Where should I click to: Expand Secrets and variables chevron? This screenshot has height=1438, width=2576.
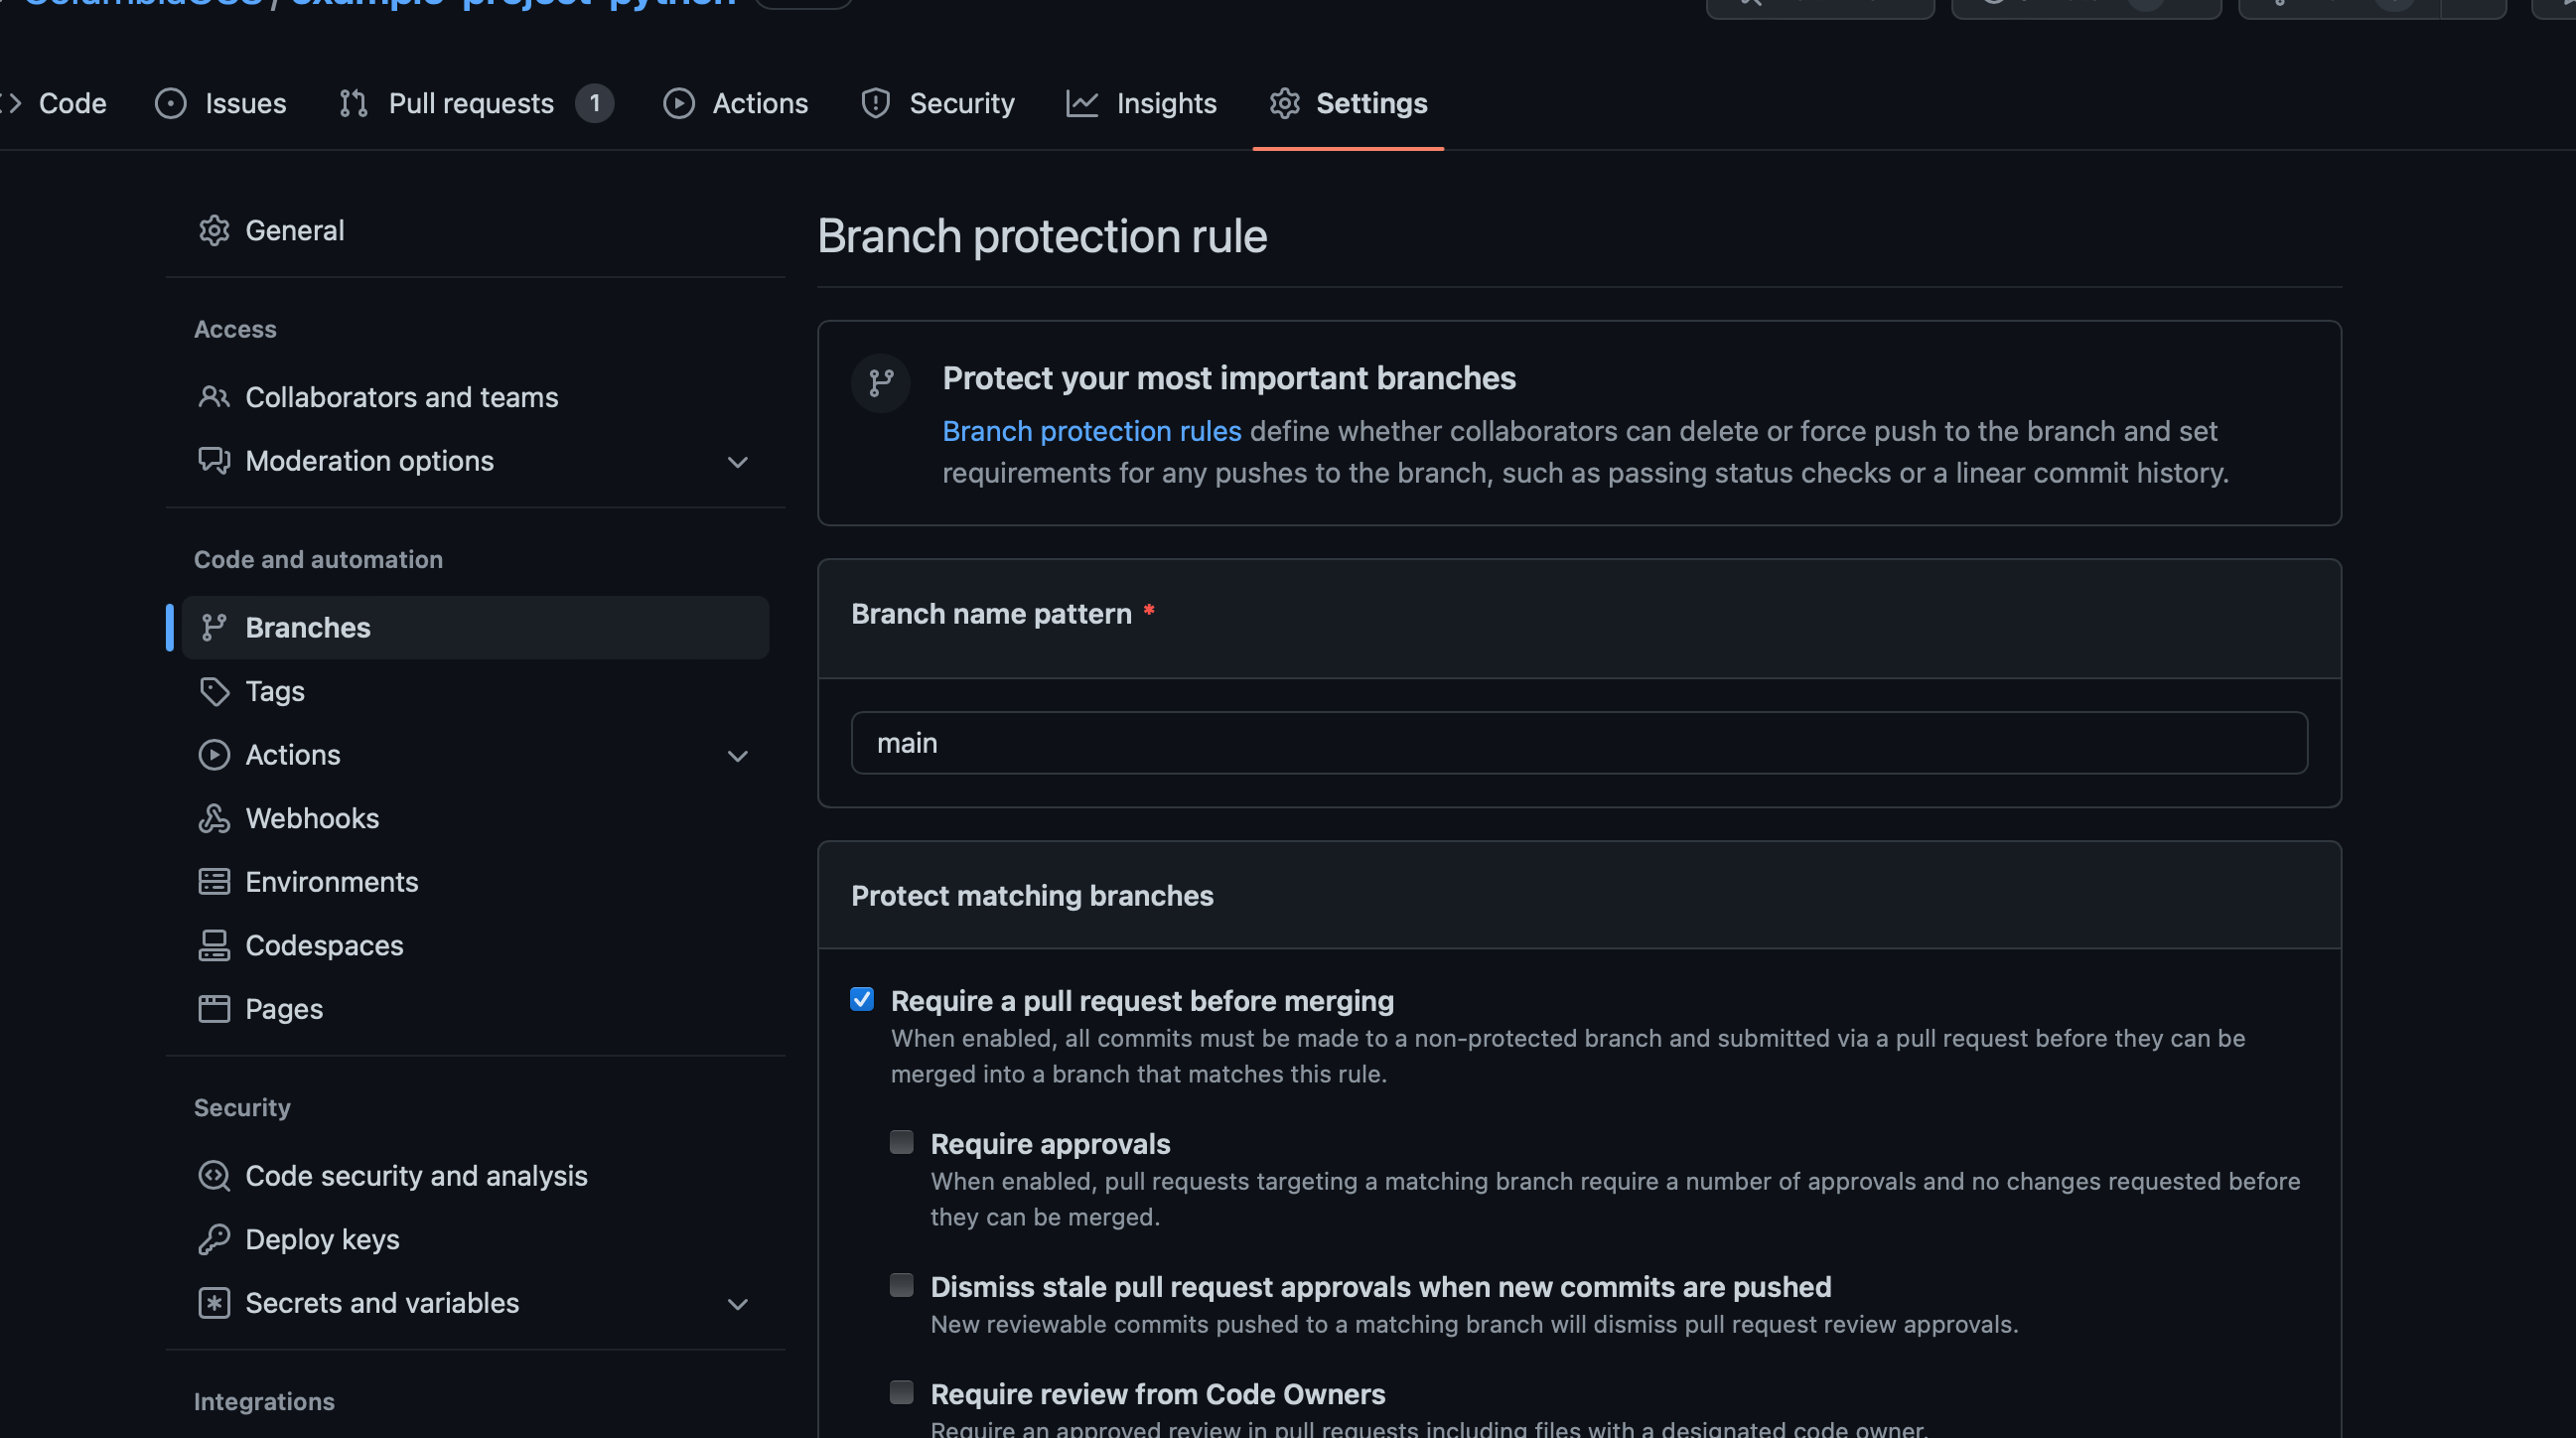[738, 1303]
